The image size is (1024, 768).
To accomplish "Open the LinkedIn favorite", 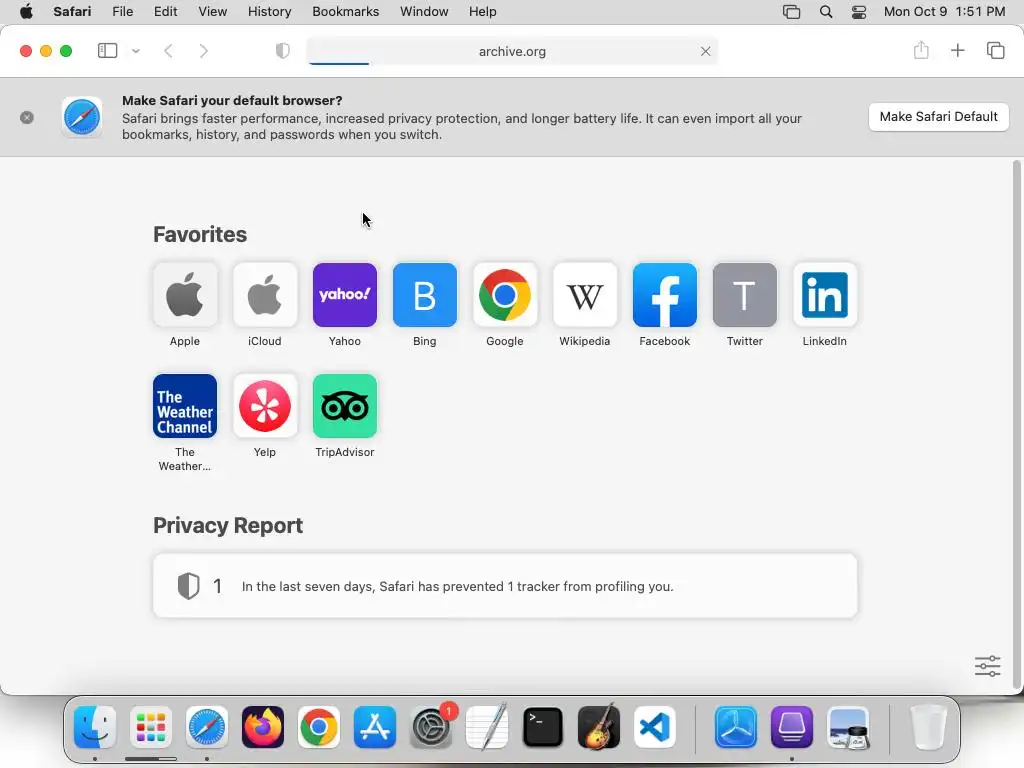I will click(825, 295).
